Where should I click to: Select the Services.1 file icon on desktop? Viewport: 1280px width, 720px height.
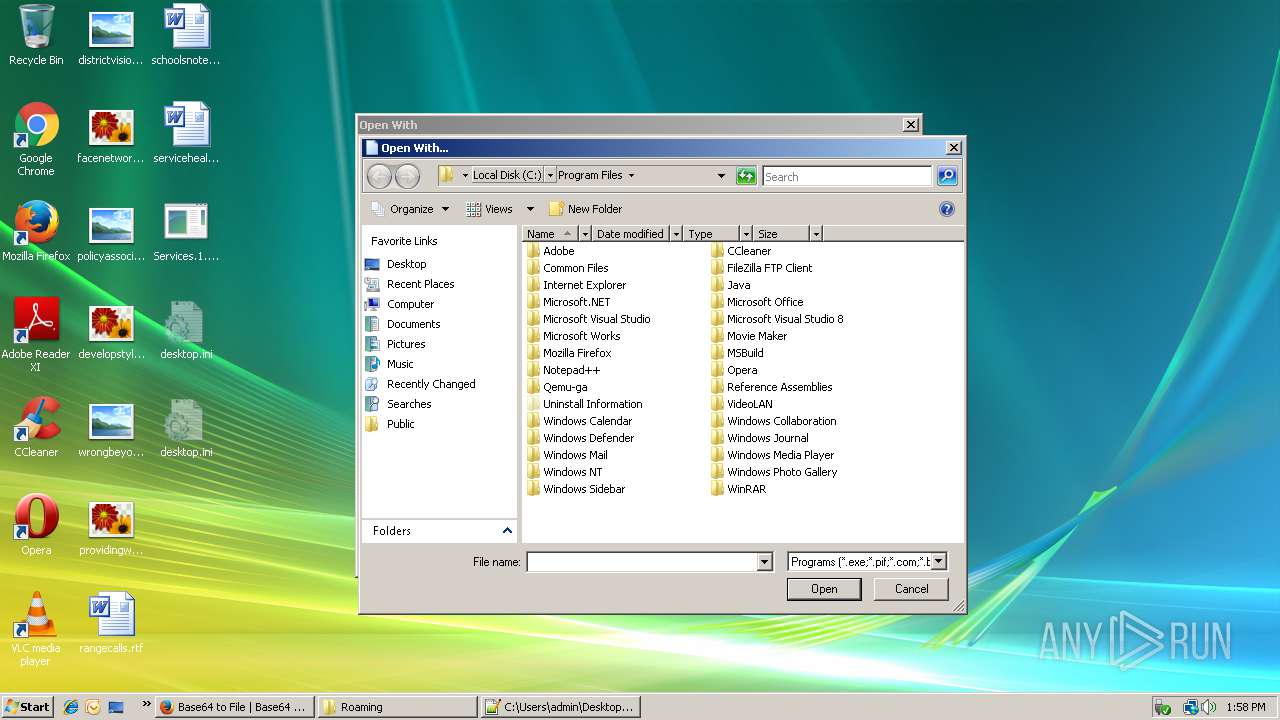[186, 231]
